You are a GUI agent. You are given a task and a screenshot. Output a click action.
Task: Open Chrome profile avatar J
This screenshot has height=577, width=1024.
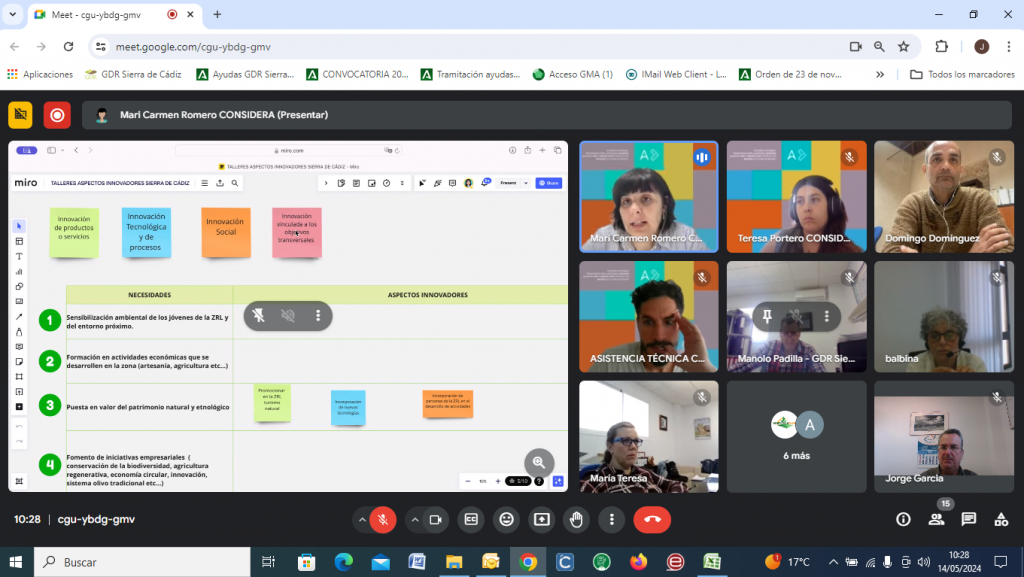coord(981,46)
